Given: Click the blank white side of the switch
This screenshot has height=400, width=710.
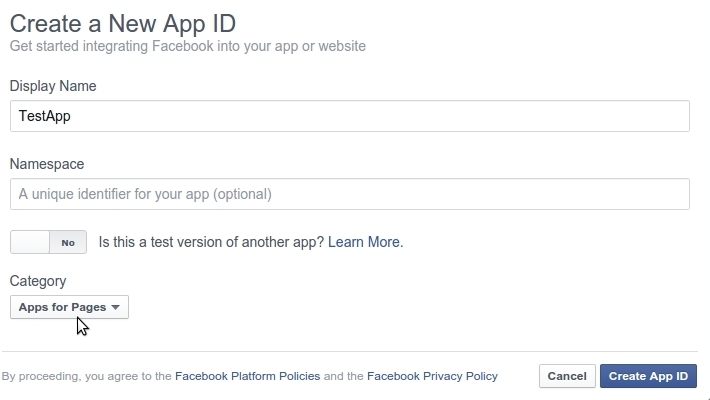Looking at the screenshot, I should pyautogui.click(x=30, y=242).
